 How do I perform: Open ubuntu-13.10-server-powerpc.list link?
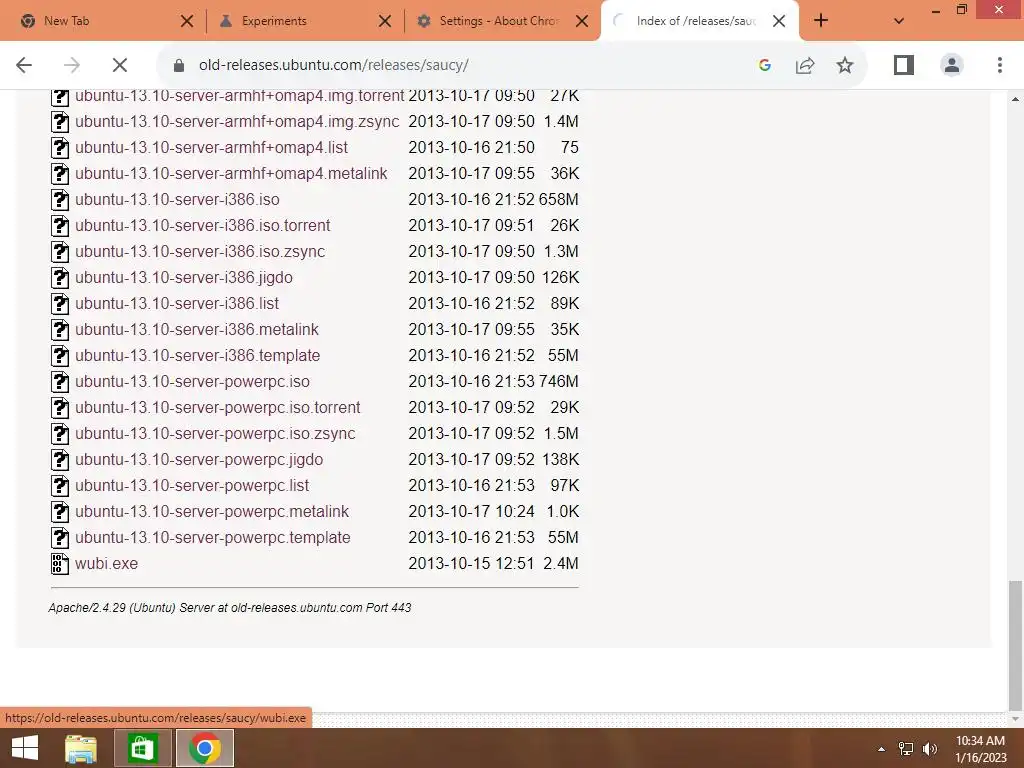coord(191,485)
